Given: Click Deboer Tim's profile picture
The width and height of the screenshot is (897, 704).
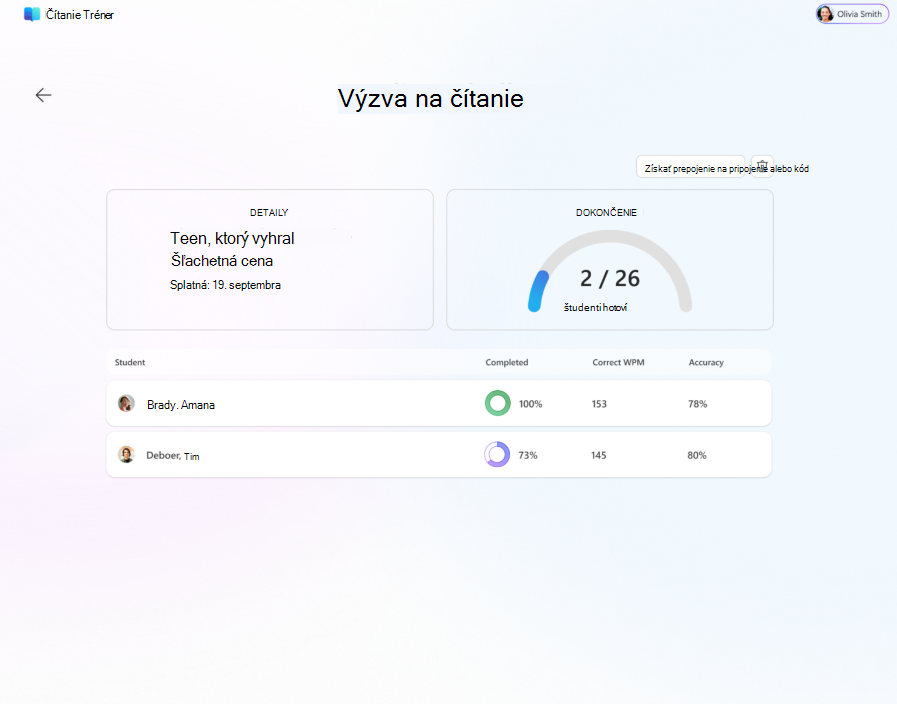Looking at the screenshot, I should [126, 455].
